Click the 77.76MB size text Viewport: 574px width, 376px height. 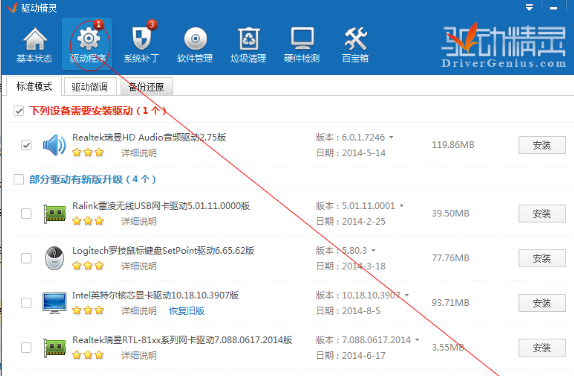450,258
